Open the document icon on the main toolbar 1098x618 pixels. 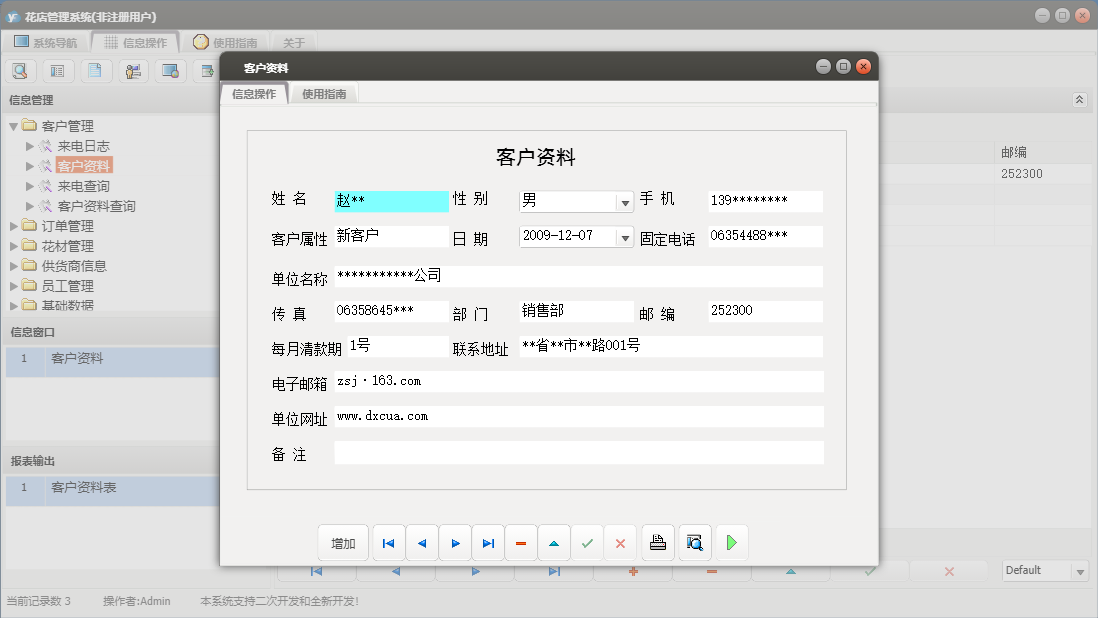pyautogui.click(x=94, y=70)
